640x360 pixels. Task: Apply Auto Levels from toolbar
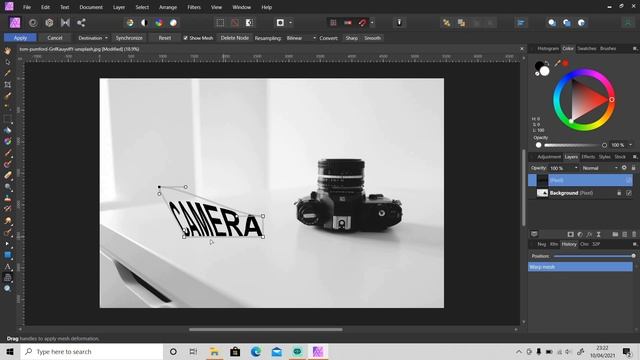pyautogui.click(x=130, y=23)
